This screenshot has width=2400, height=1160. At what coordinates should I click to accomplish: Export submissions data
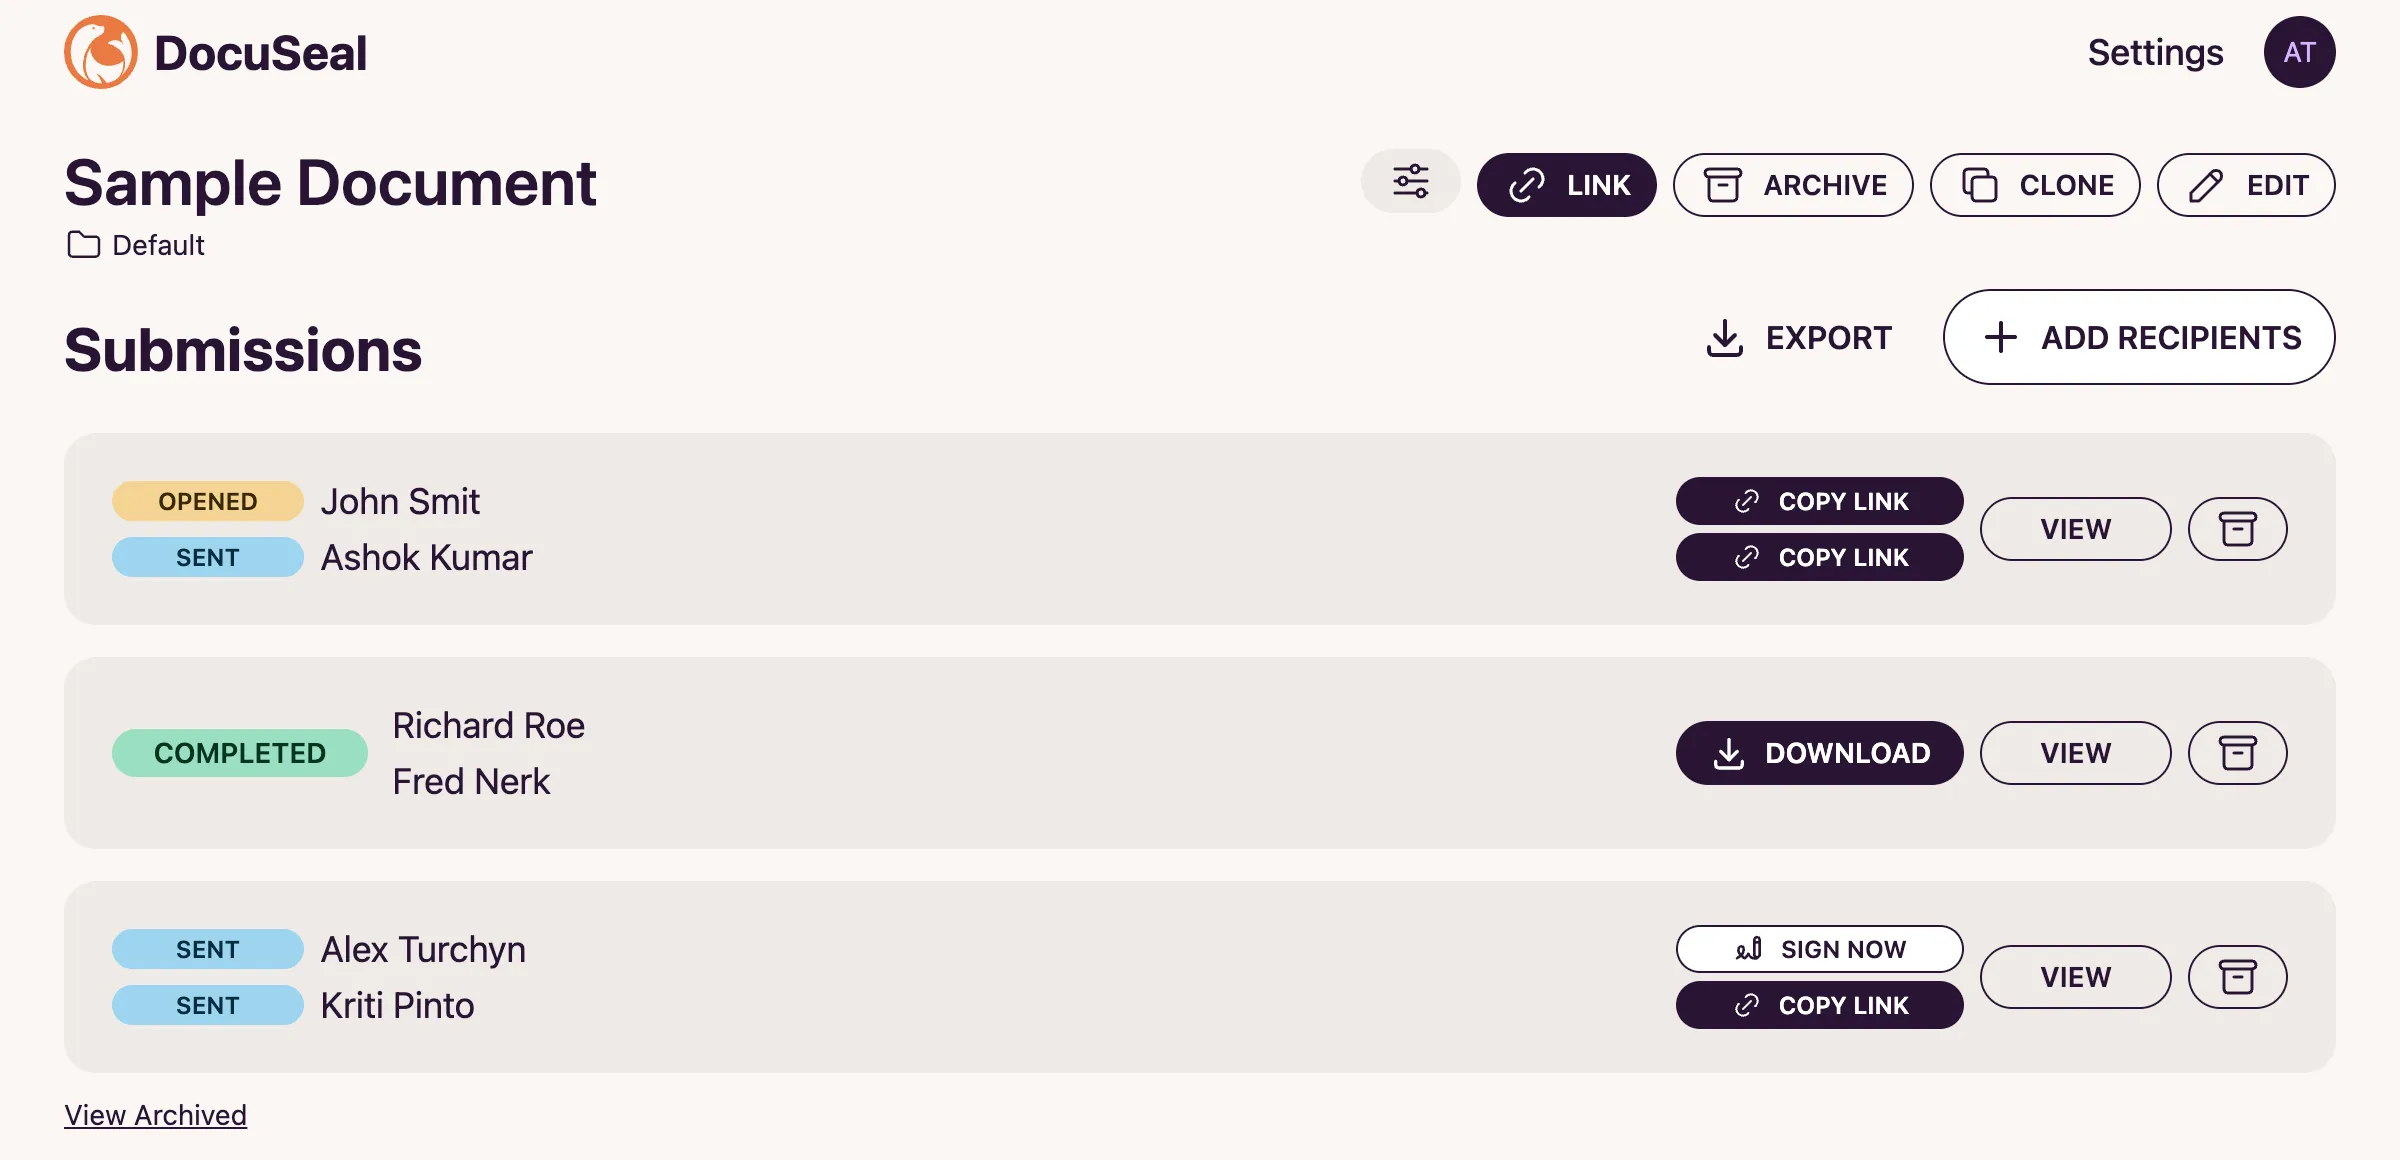coord(1798,338)
